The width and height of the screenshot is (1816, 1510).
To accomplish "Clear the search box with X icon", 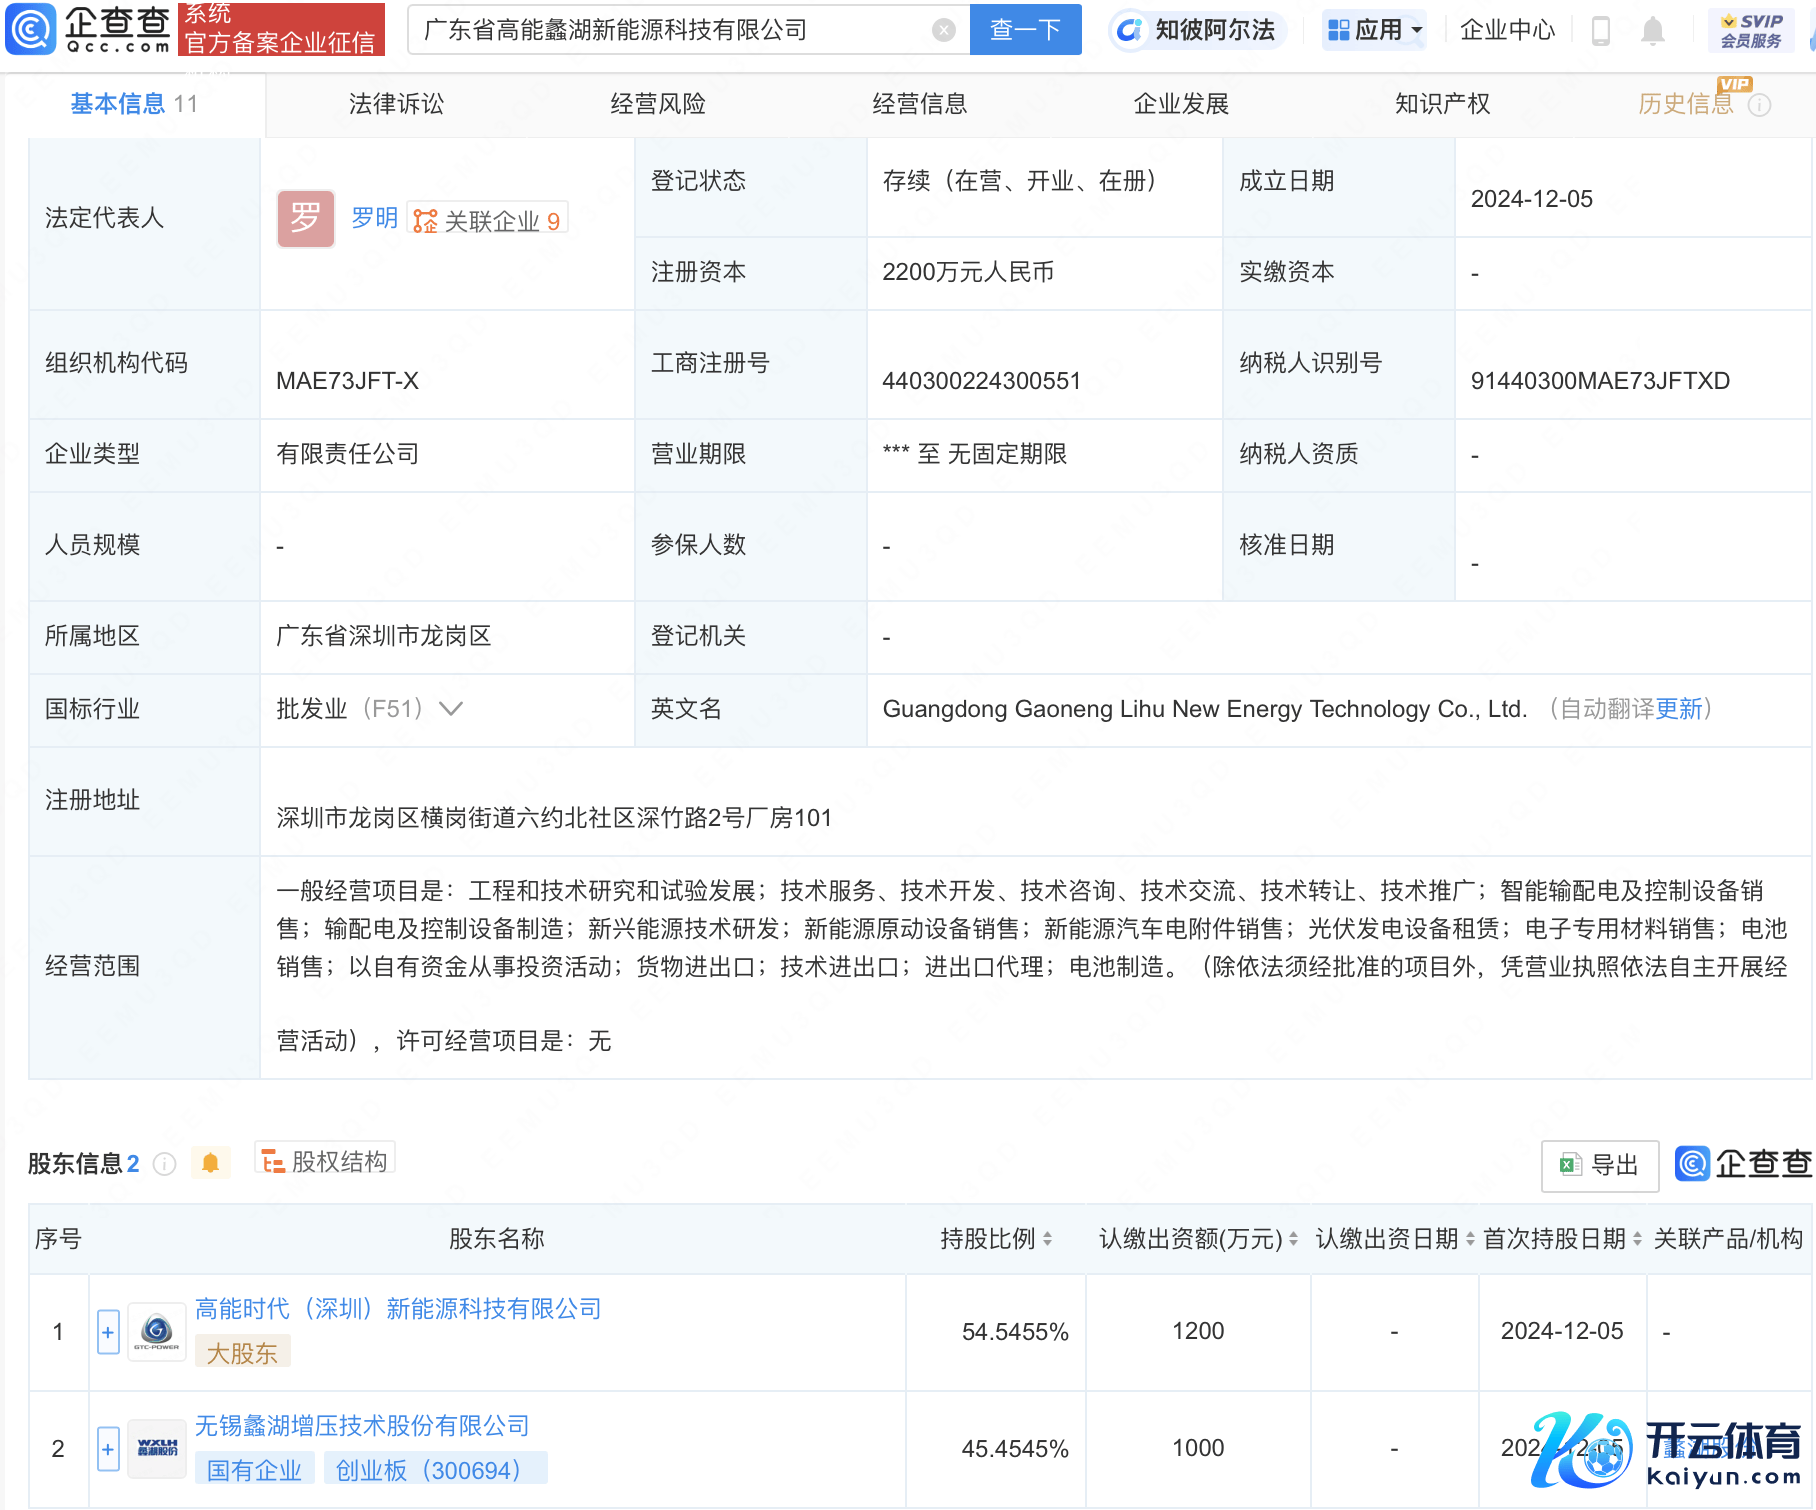I will point(943,30).
